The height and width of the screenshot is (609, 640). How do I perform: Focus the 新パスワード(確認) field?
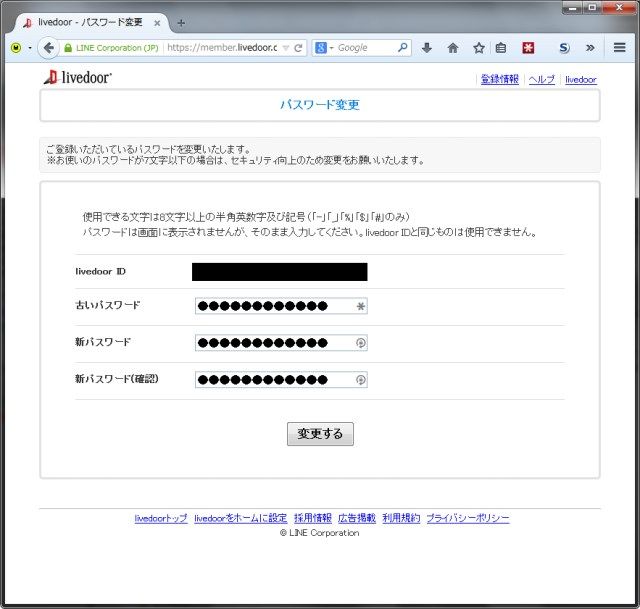281,380
